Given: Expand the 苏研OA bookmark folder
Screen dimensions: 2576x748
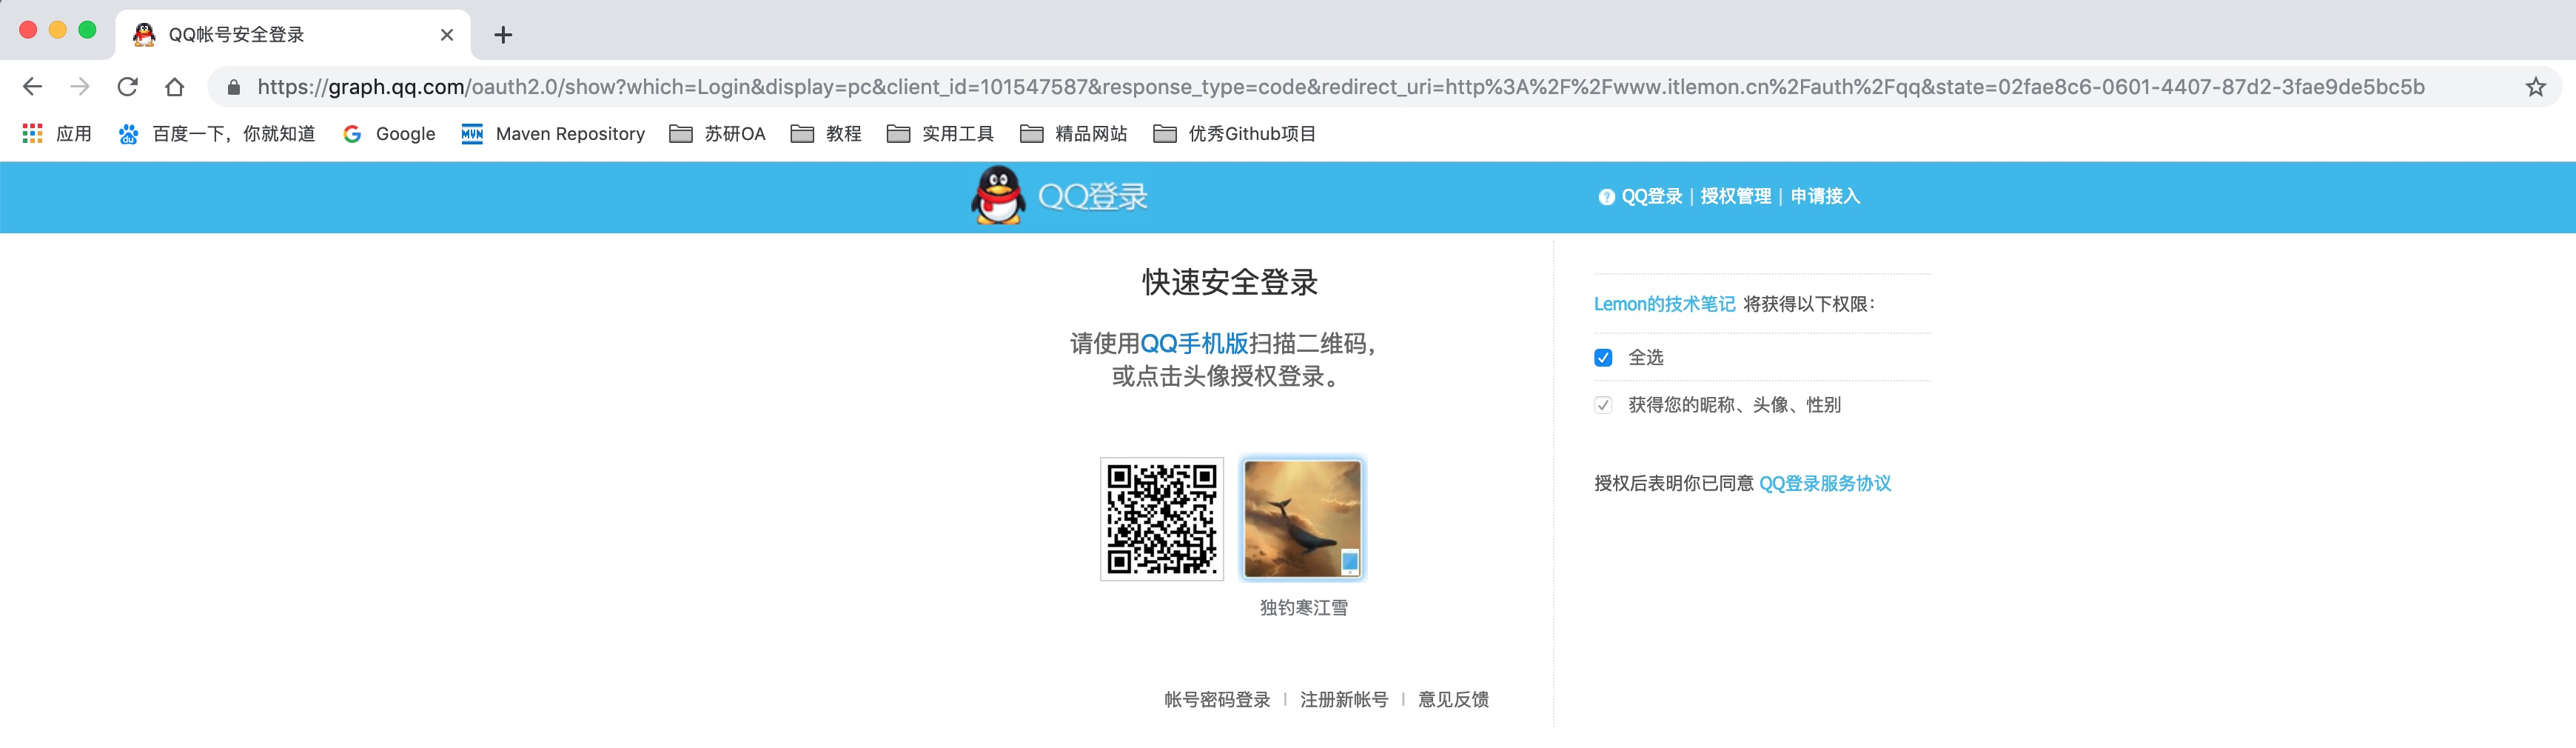Looking at the screenshot, I should coord(718,134).
